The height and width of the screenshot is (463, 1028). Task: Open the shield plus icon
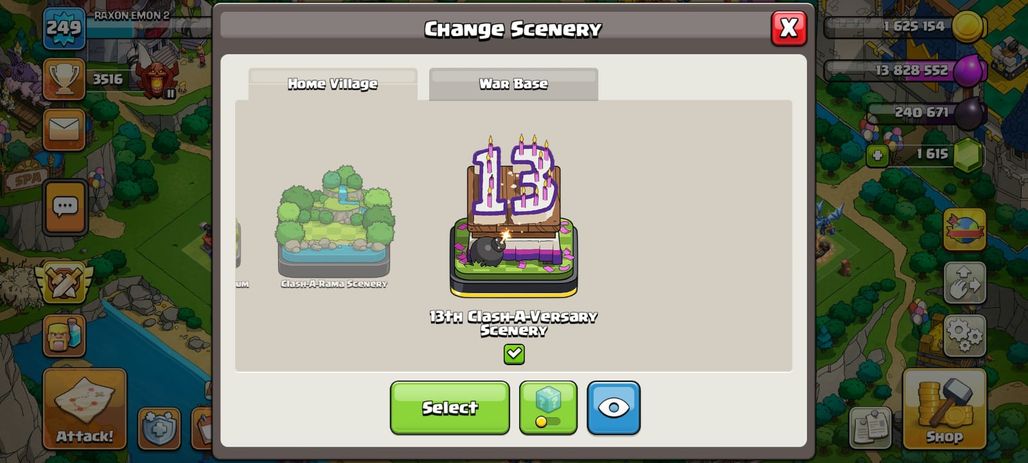(x=159, y=428)
